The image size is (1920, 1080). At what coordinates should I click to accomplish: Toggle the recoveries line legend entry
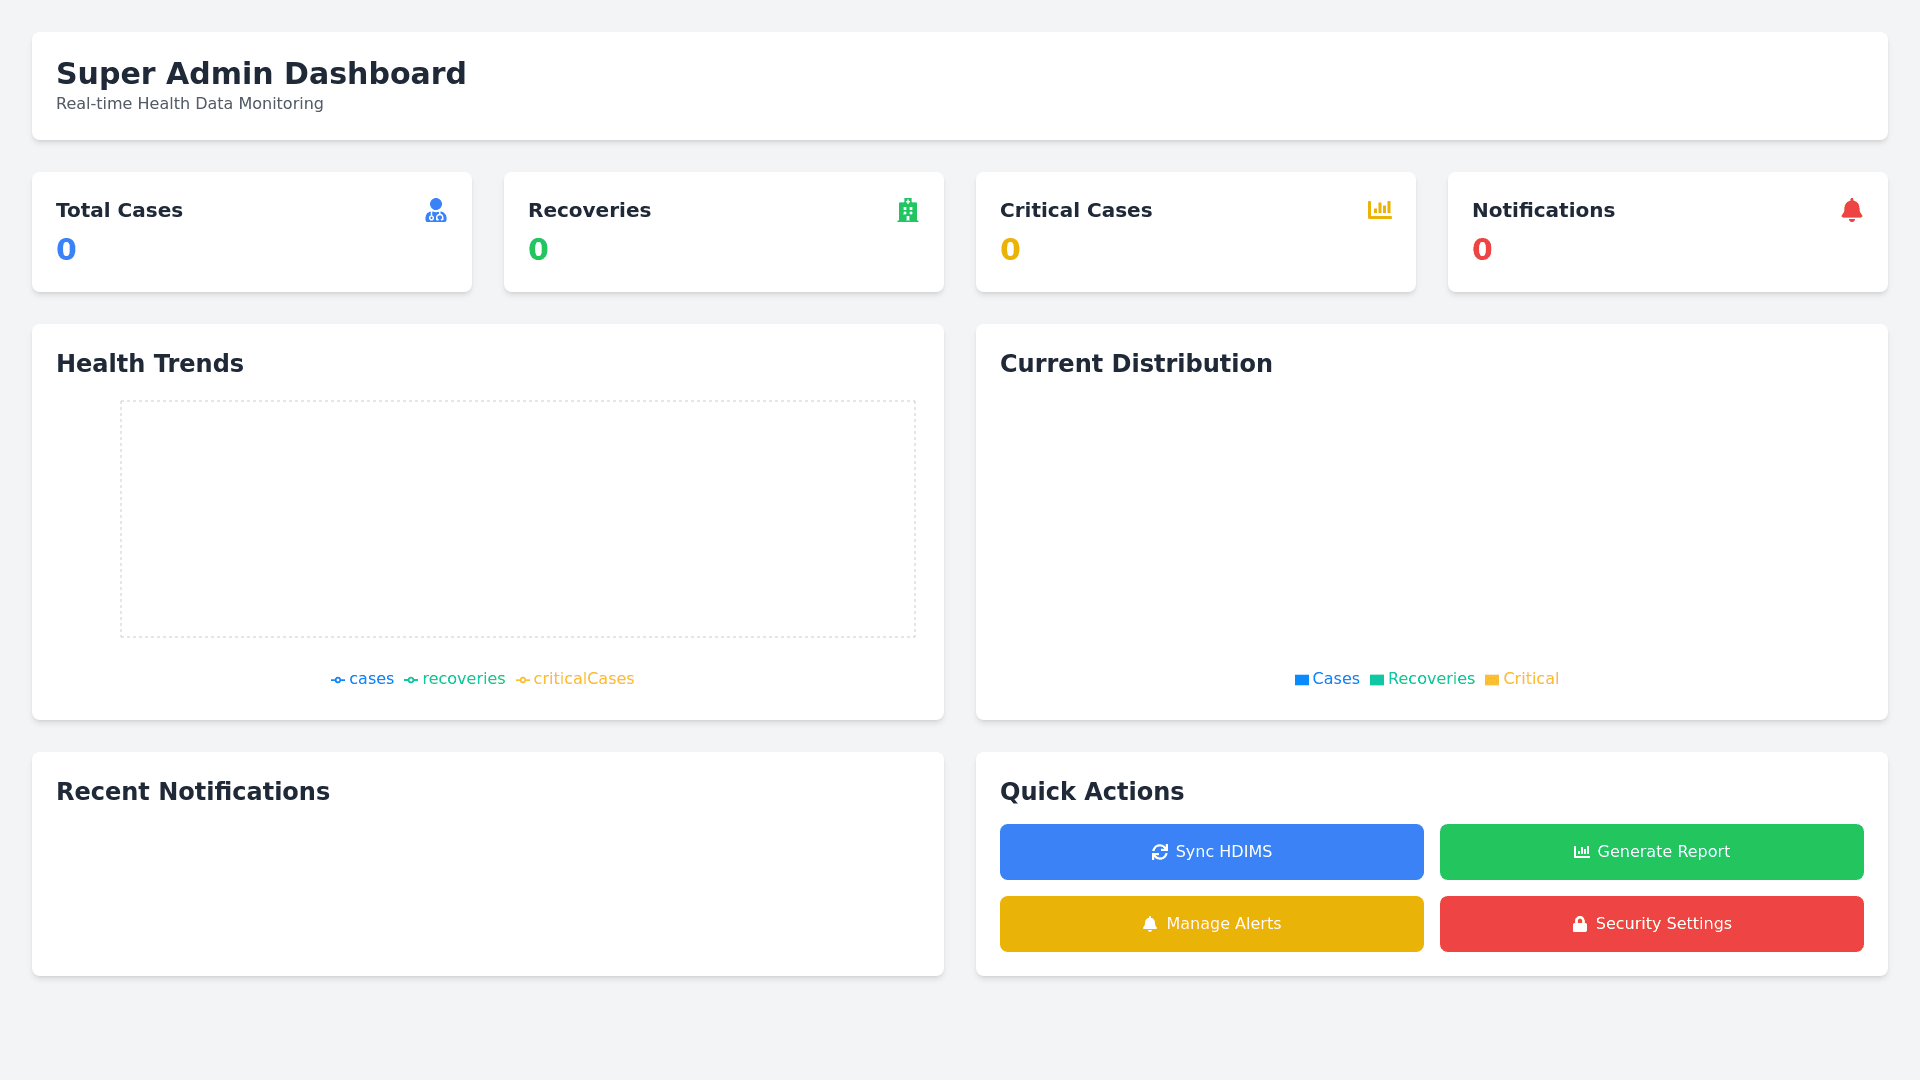(455, 679)
